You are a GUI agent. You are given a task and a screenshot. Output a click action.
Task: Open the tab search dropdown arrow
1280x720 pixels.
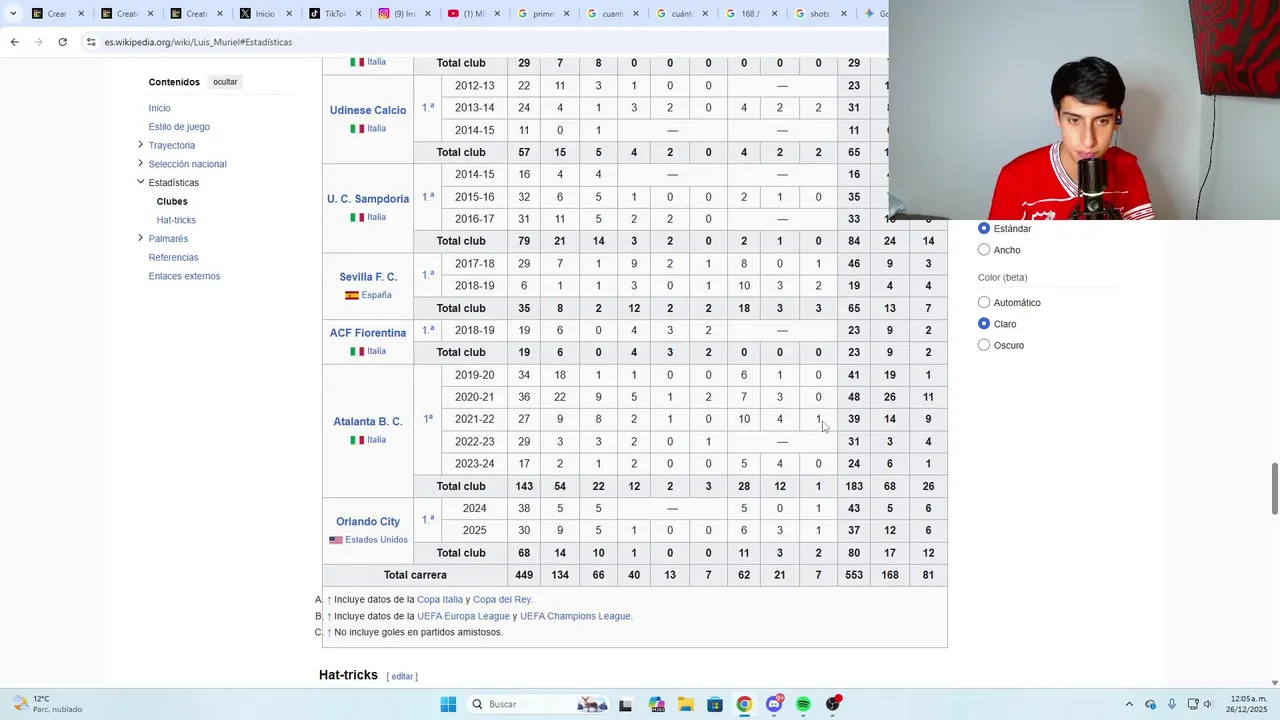point(13,14)
